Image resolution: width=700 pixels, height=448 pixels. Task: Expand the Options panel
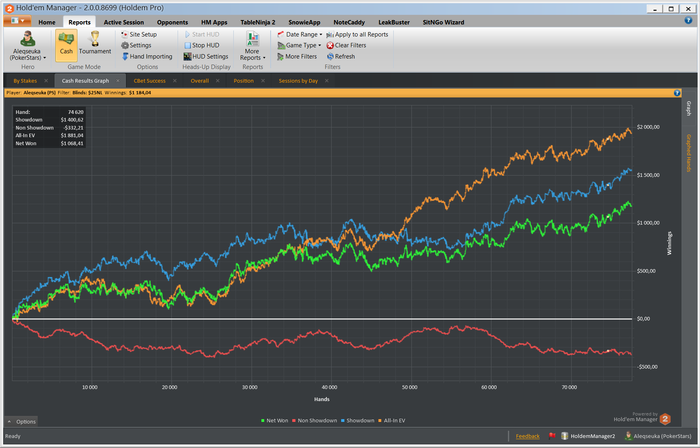coord(21,421)
